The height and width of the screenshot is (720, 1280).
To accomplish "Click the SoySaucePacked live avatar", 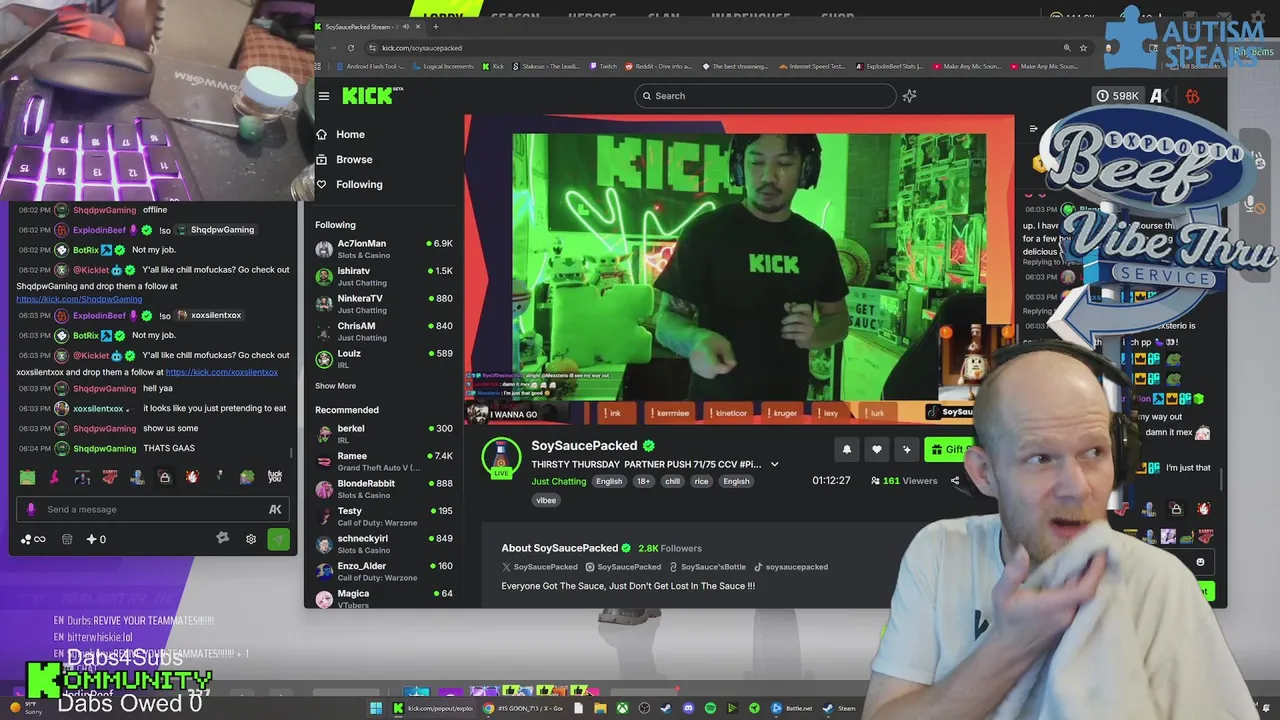I will click(x=501, y=458).
